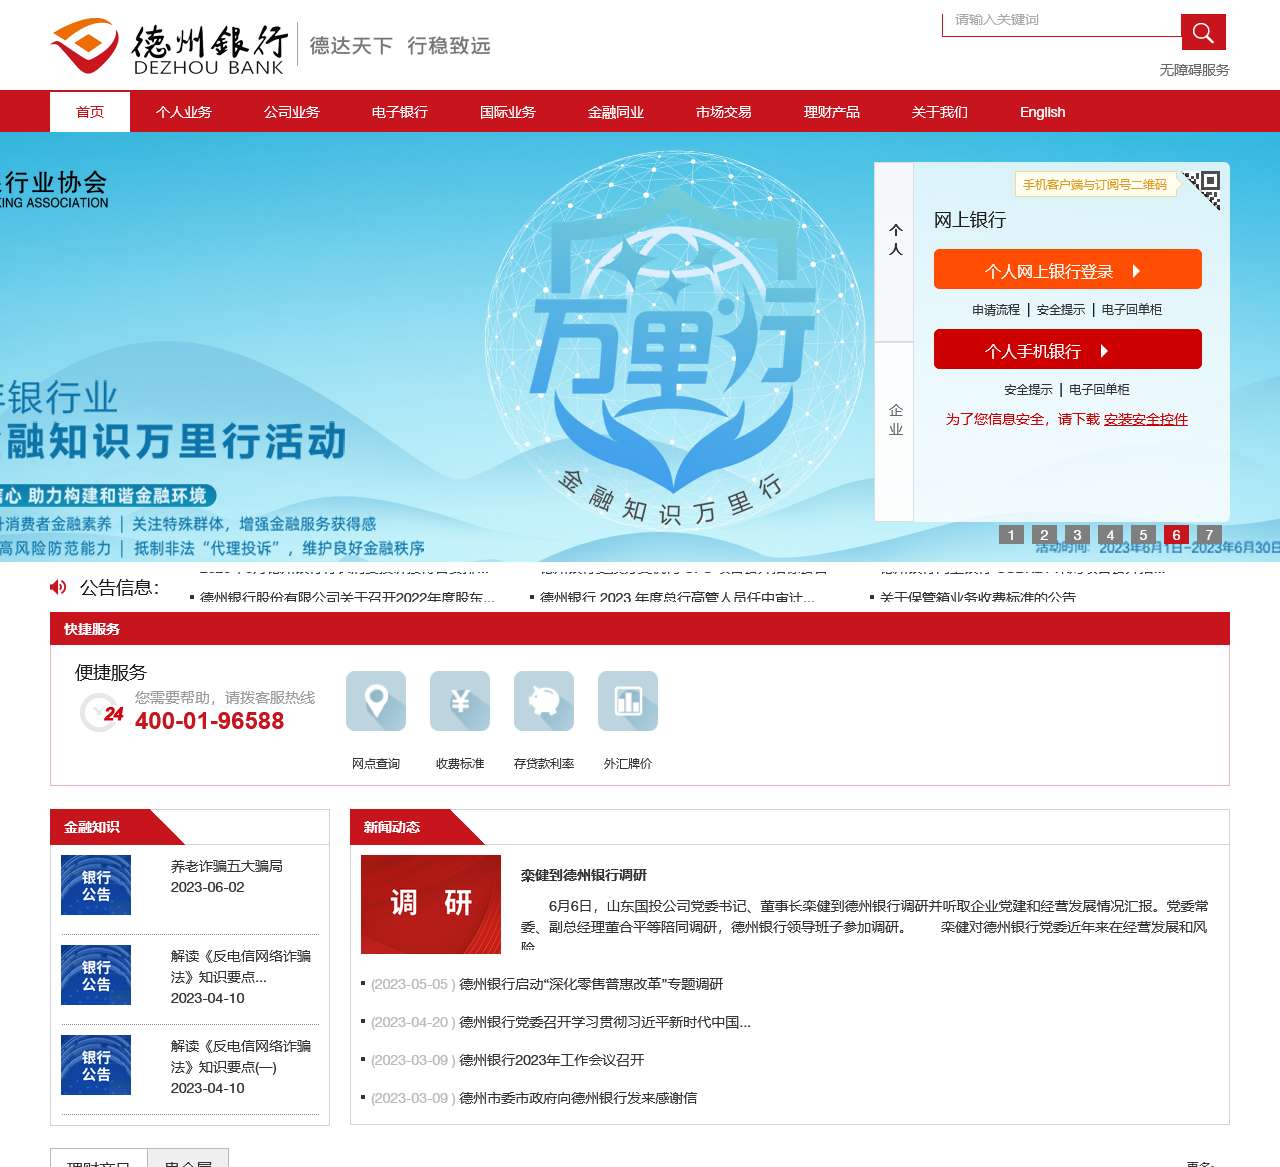Open the QR code icon for mobile client
The height and width of the screenshot is (1167, 1280).
(x=1201, y=189)
